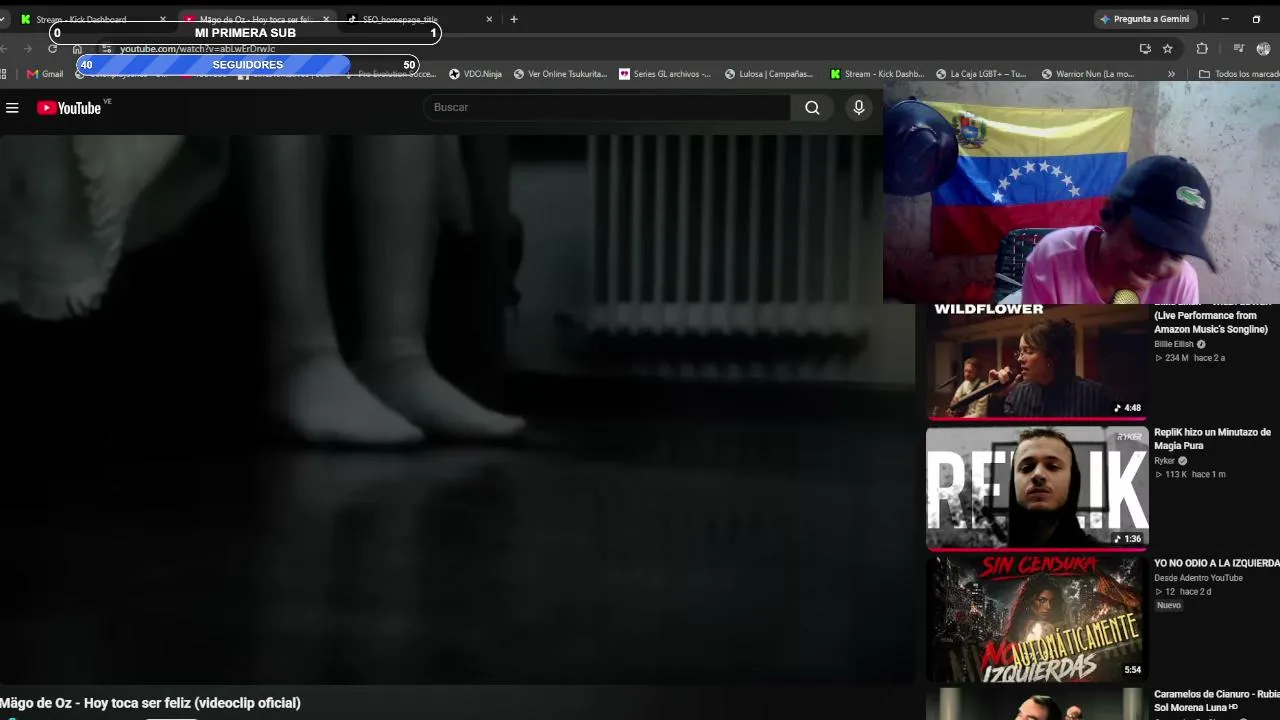The width and height of the screenshot is (1280, 720).
Task: Minimize the browser window
Action: tap(1225, 19)
